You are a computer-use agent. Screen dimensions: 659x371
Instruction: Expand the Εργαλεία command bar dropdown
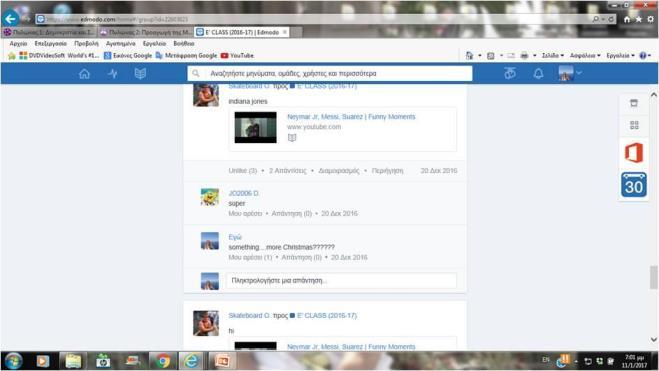click(x=620, y=55)
